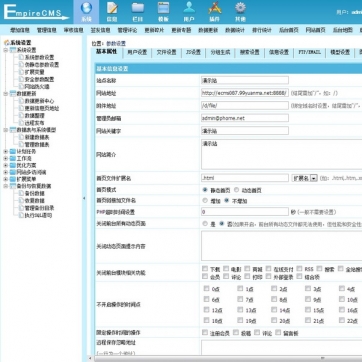
Task: Click the page icon next to 新建数据表
Action: point(21,137)
